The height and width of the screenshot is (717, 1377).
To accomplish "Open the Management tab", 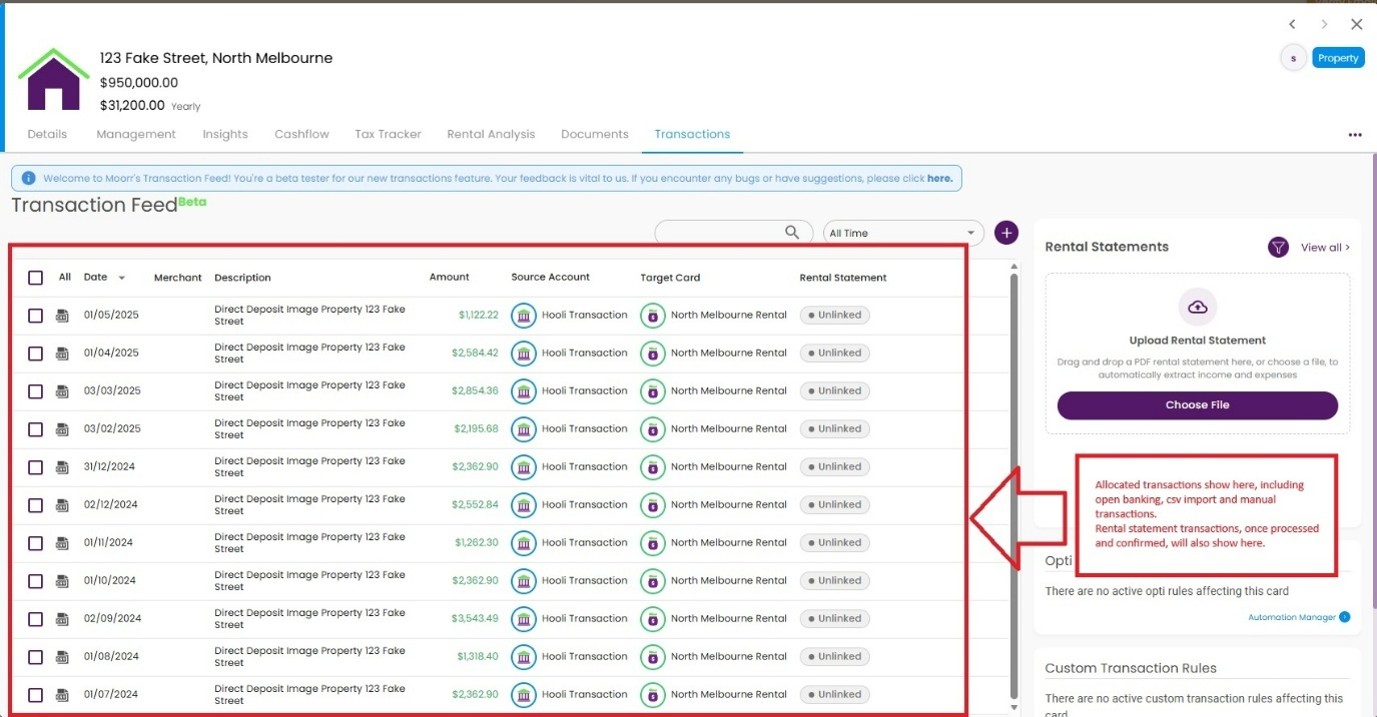I will coord(136,134).
